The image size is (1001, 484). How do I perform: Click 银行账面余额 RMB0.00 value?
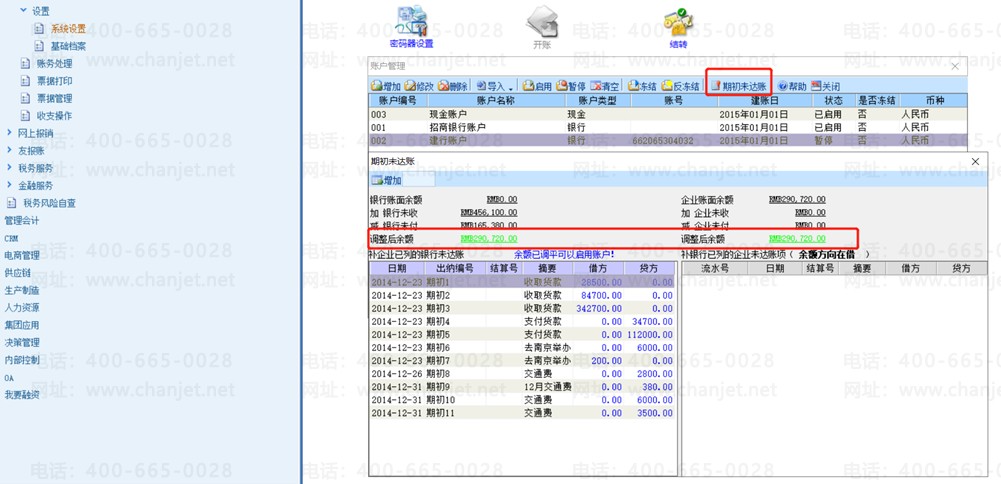pos(502,200)
